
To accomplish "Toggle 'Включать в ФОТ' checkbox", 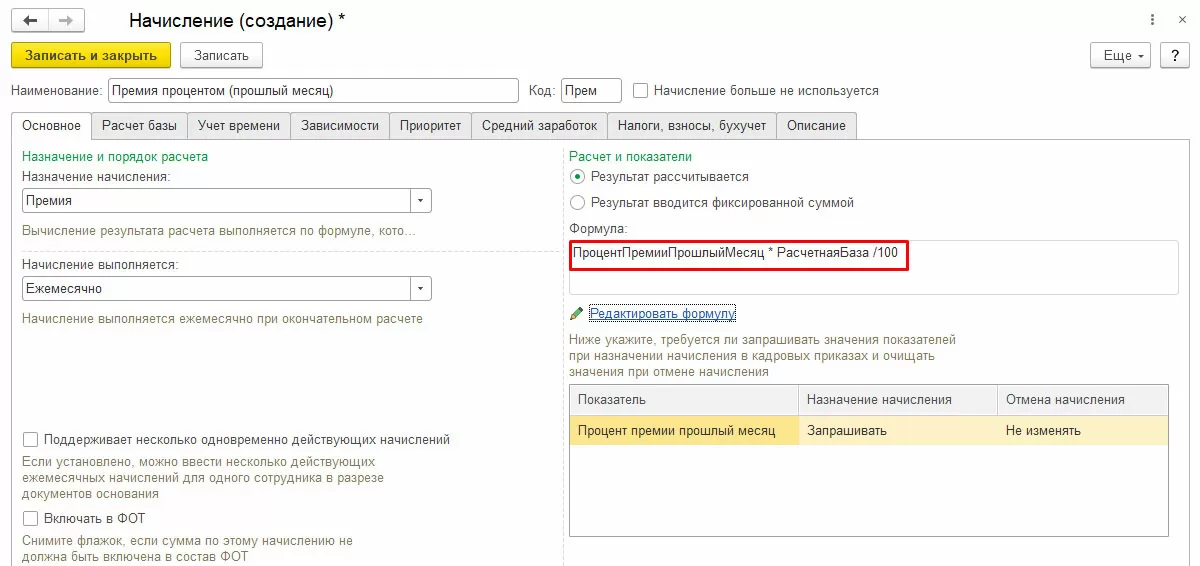I will (30, 518).
